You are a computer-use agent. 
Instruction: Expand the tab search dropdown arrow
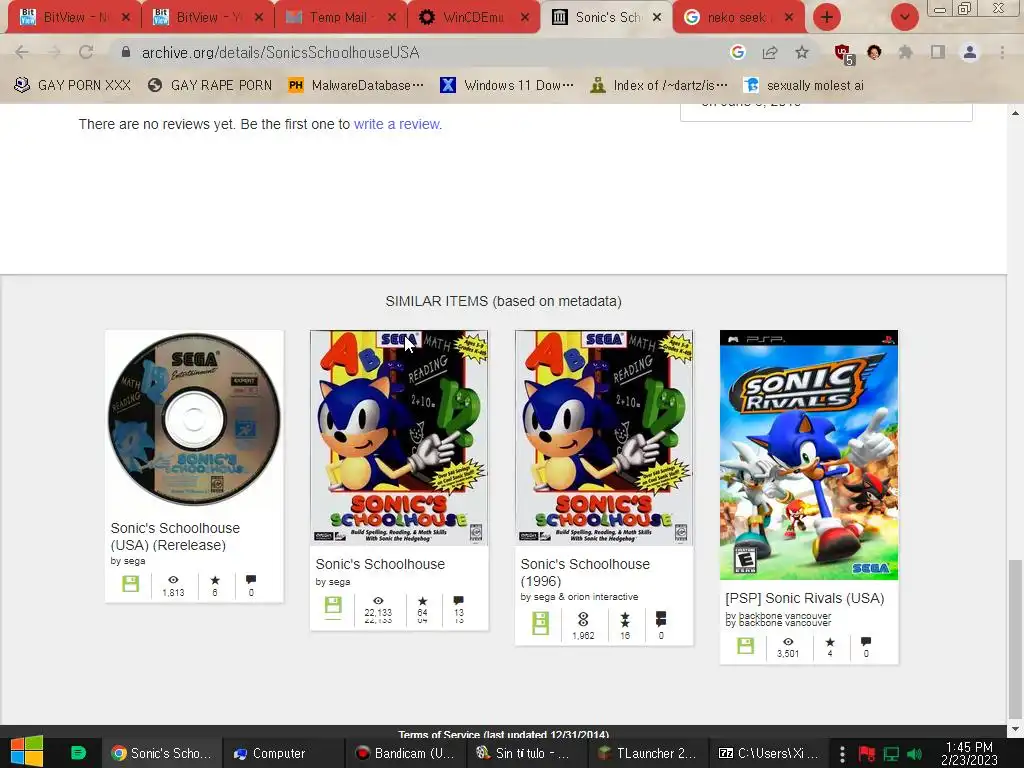pos(904,17)
